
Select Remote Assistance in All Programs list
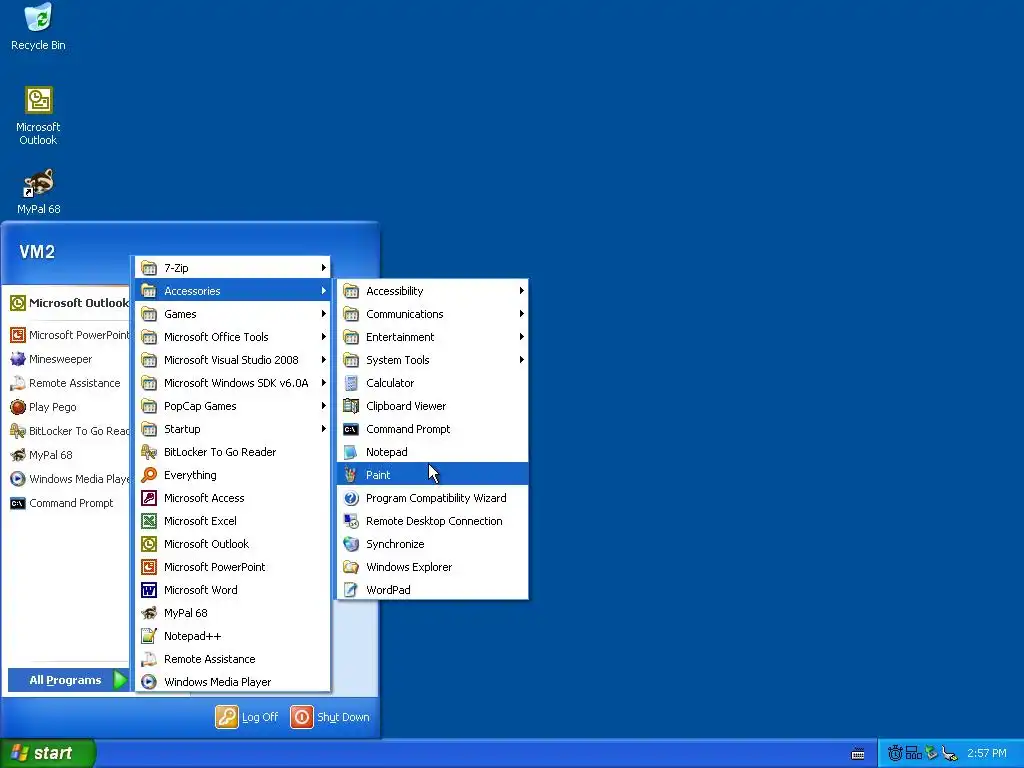click(232, 659)
